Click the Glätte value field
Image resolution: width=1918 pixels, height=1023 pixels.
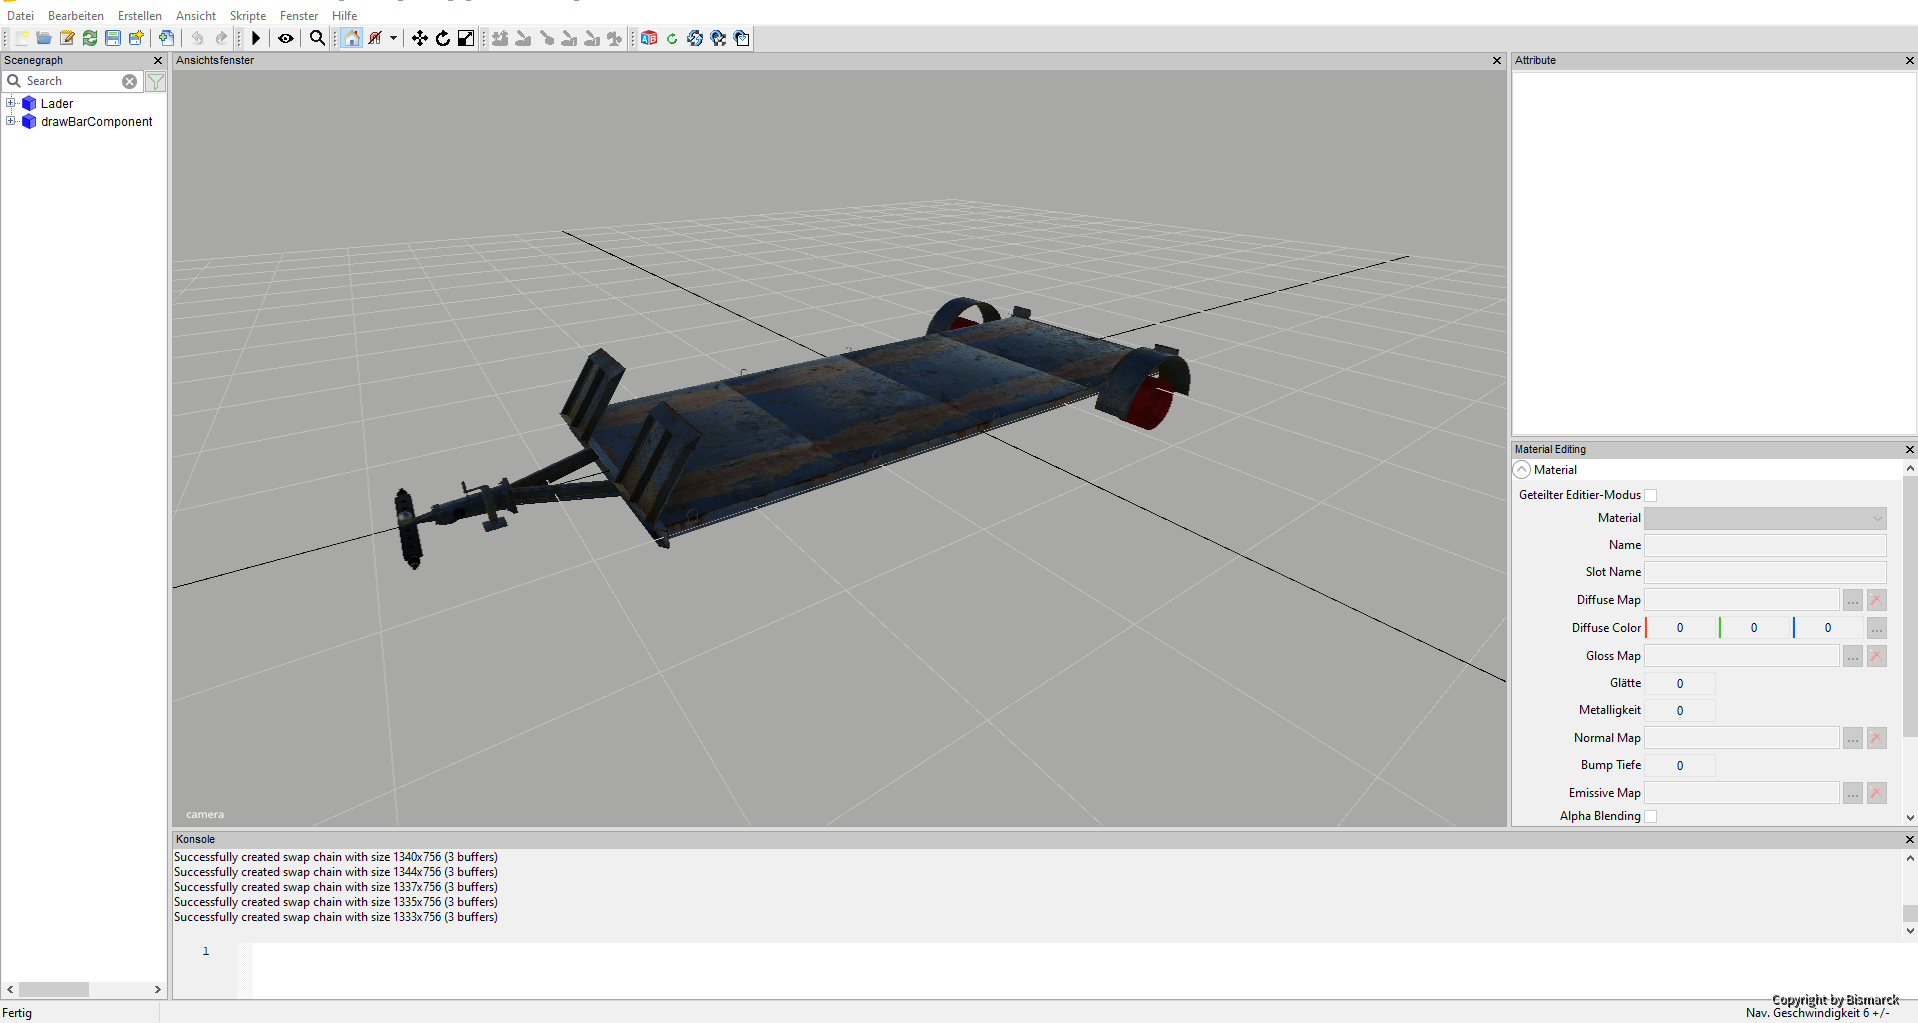pos(1680,683)
